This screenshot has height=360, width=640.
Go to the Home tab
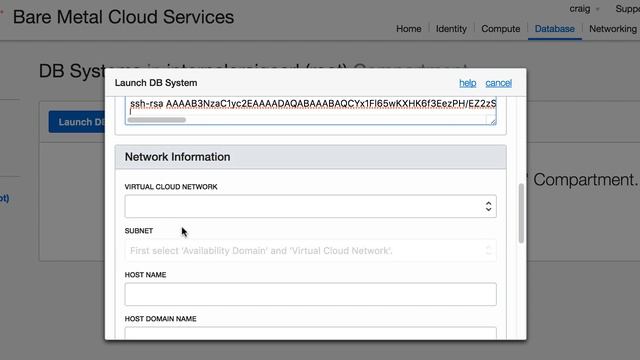point(409,29)
